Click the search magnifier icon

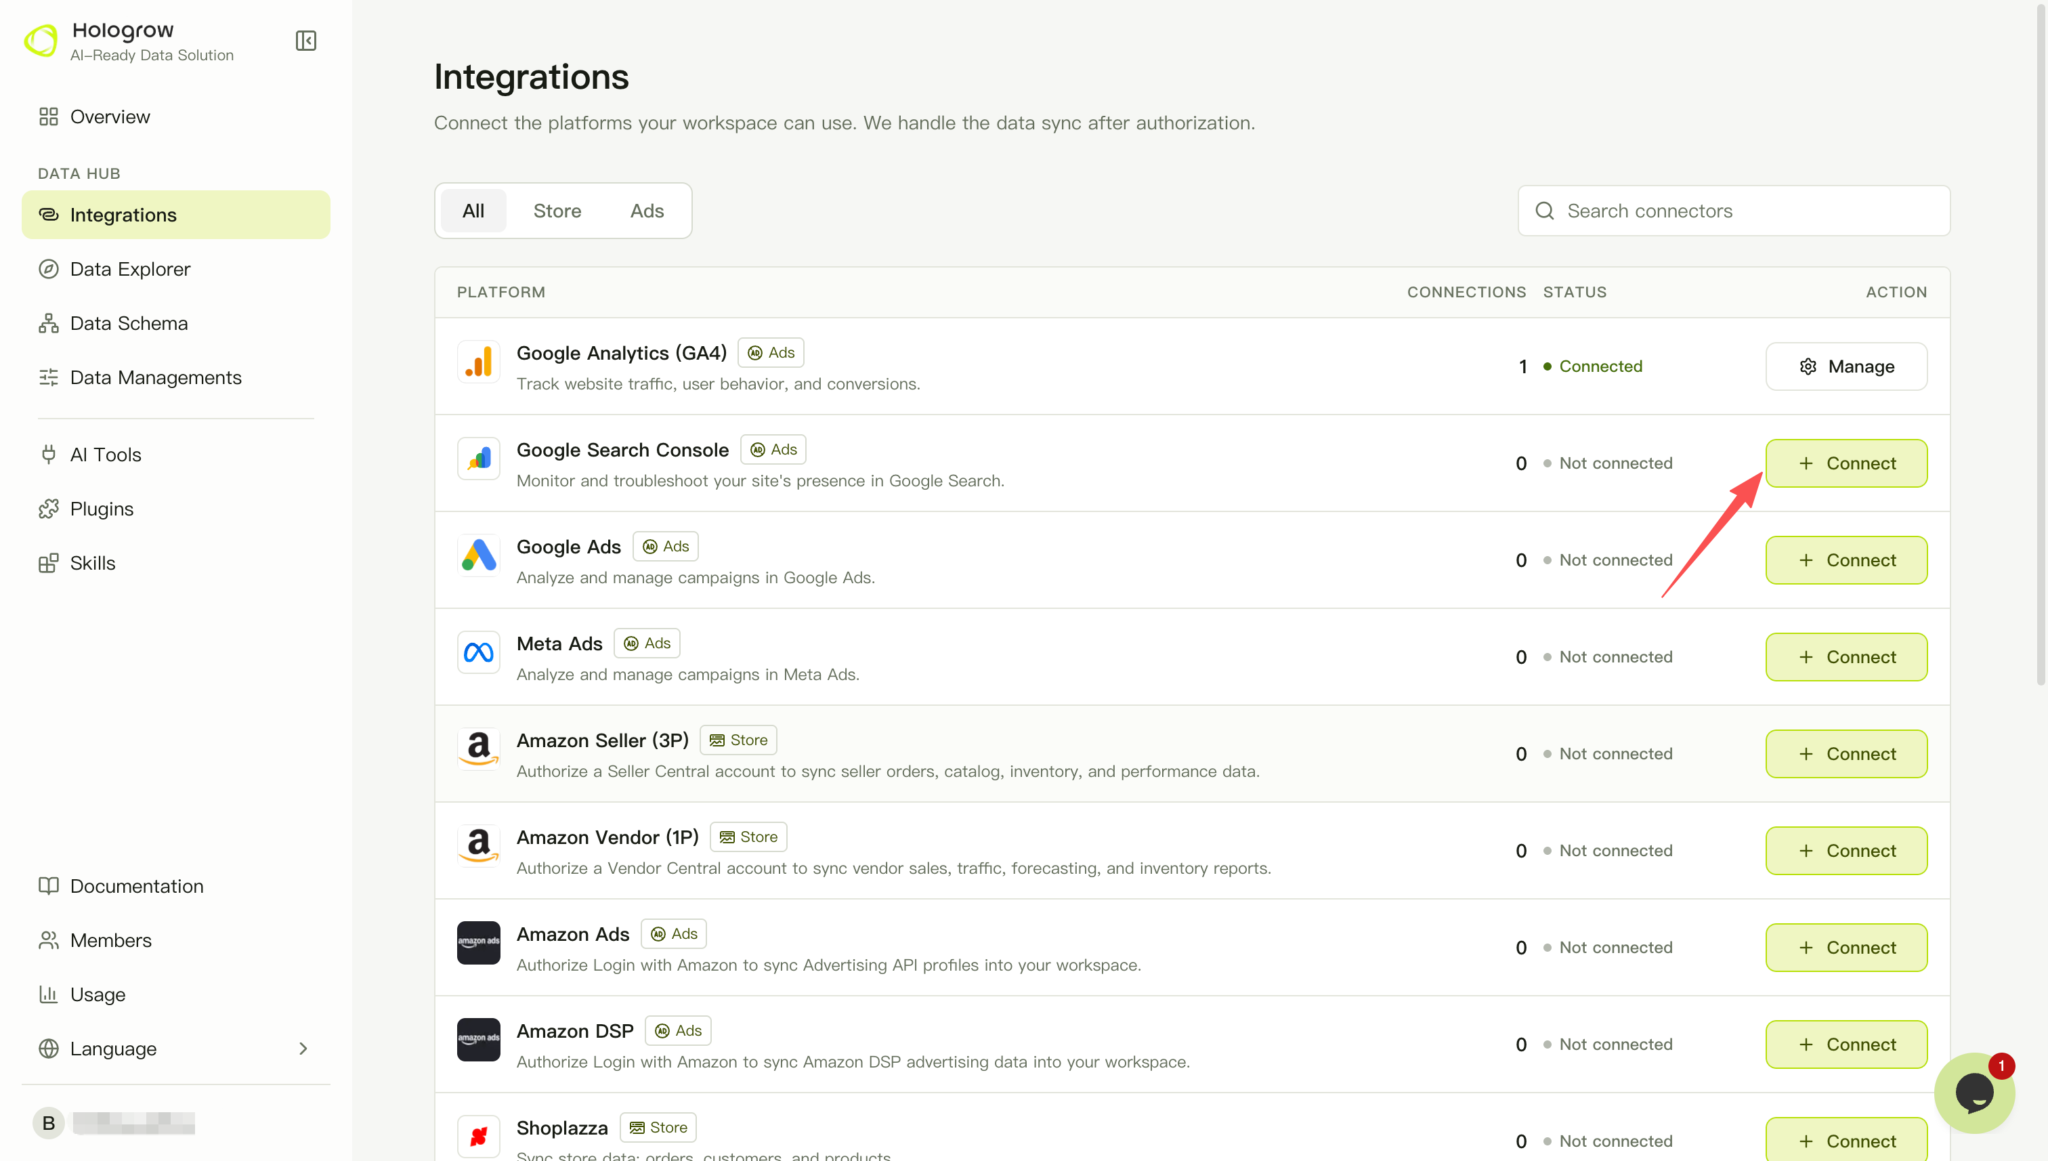[x=1545, y=211]
